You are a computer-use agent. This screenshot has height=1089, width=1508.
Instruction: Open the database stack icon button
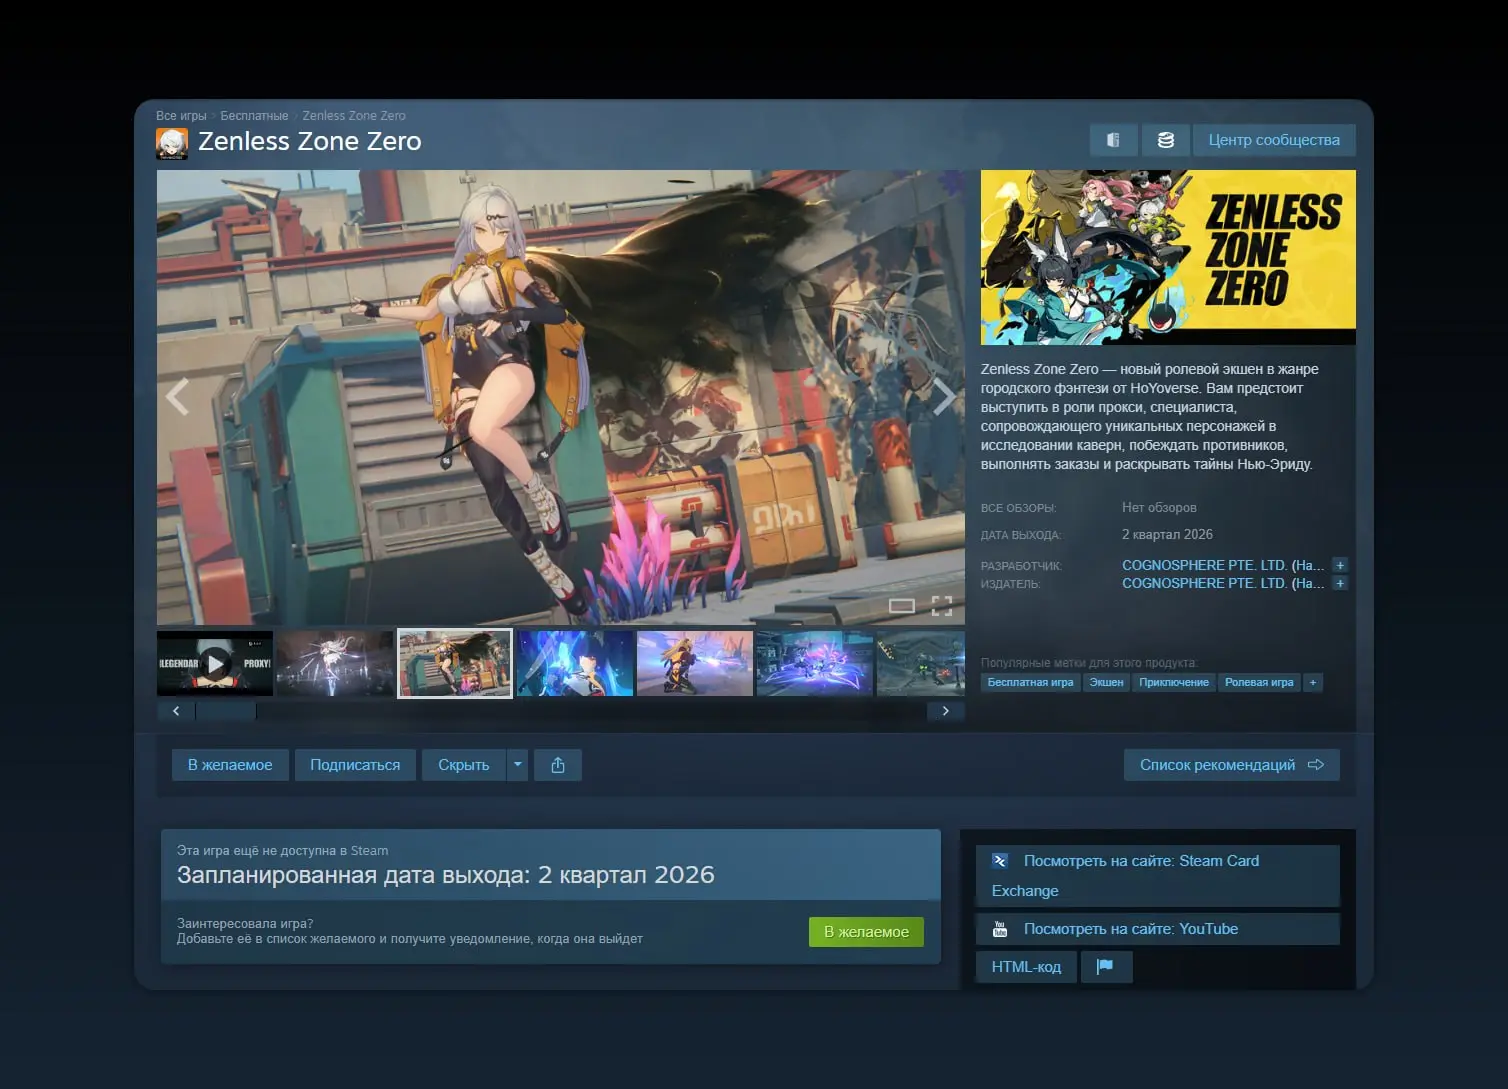coord(1166,140)
